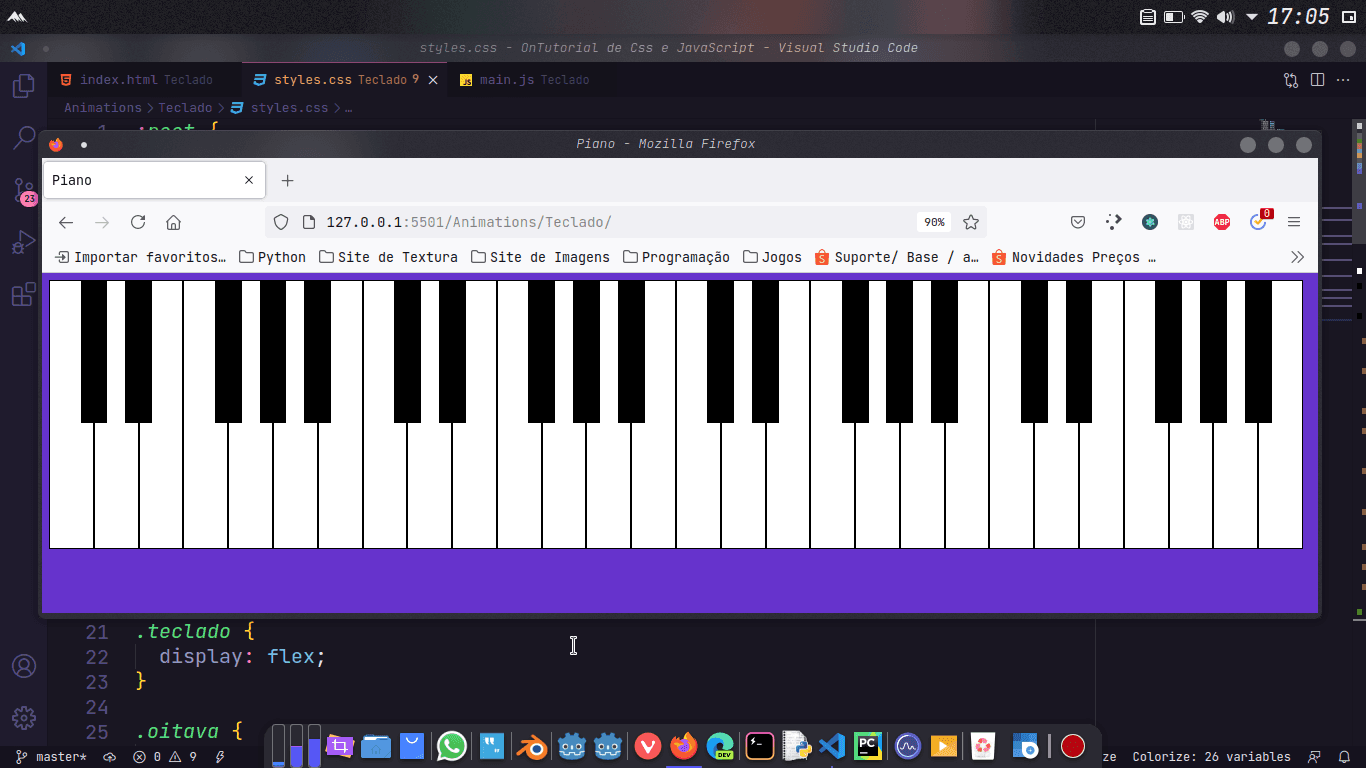Viewport: 1366px width, 768px height.
Task: Show more bookmarks with double chevron
Action: coord(1298,257)
